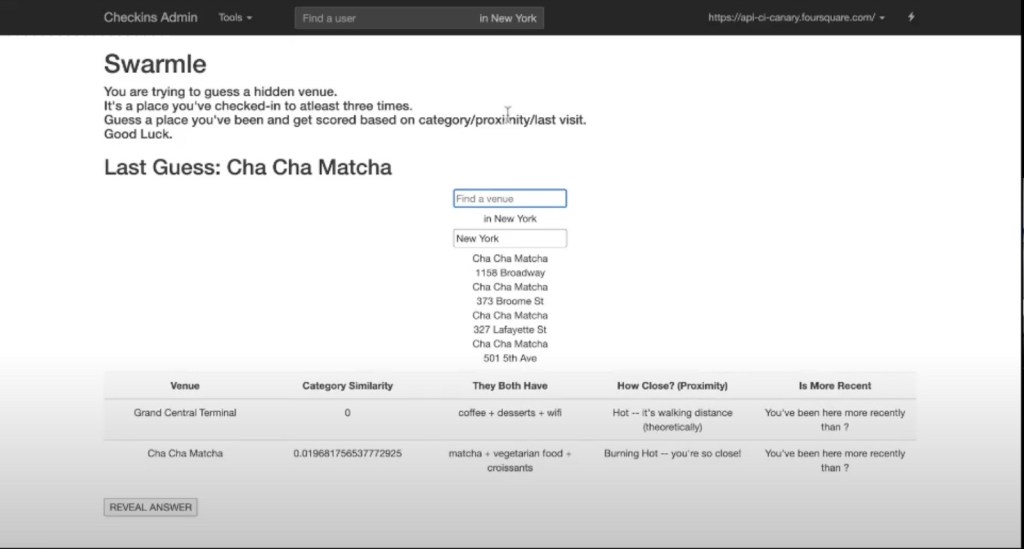This screenshot has width=1024, height=549.
Task: Expand the api-ci-canary.foursquare.com server dropdown
Action: [x=796, y=18]
